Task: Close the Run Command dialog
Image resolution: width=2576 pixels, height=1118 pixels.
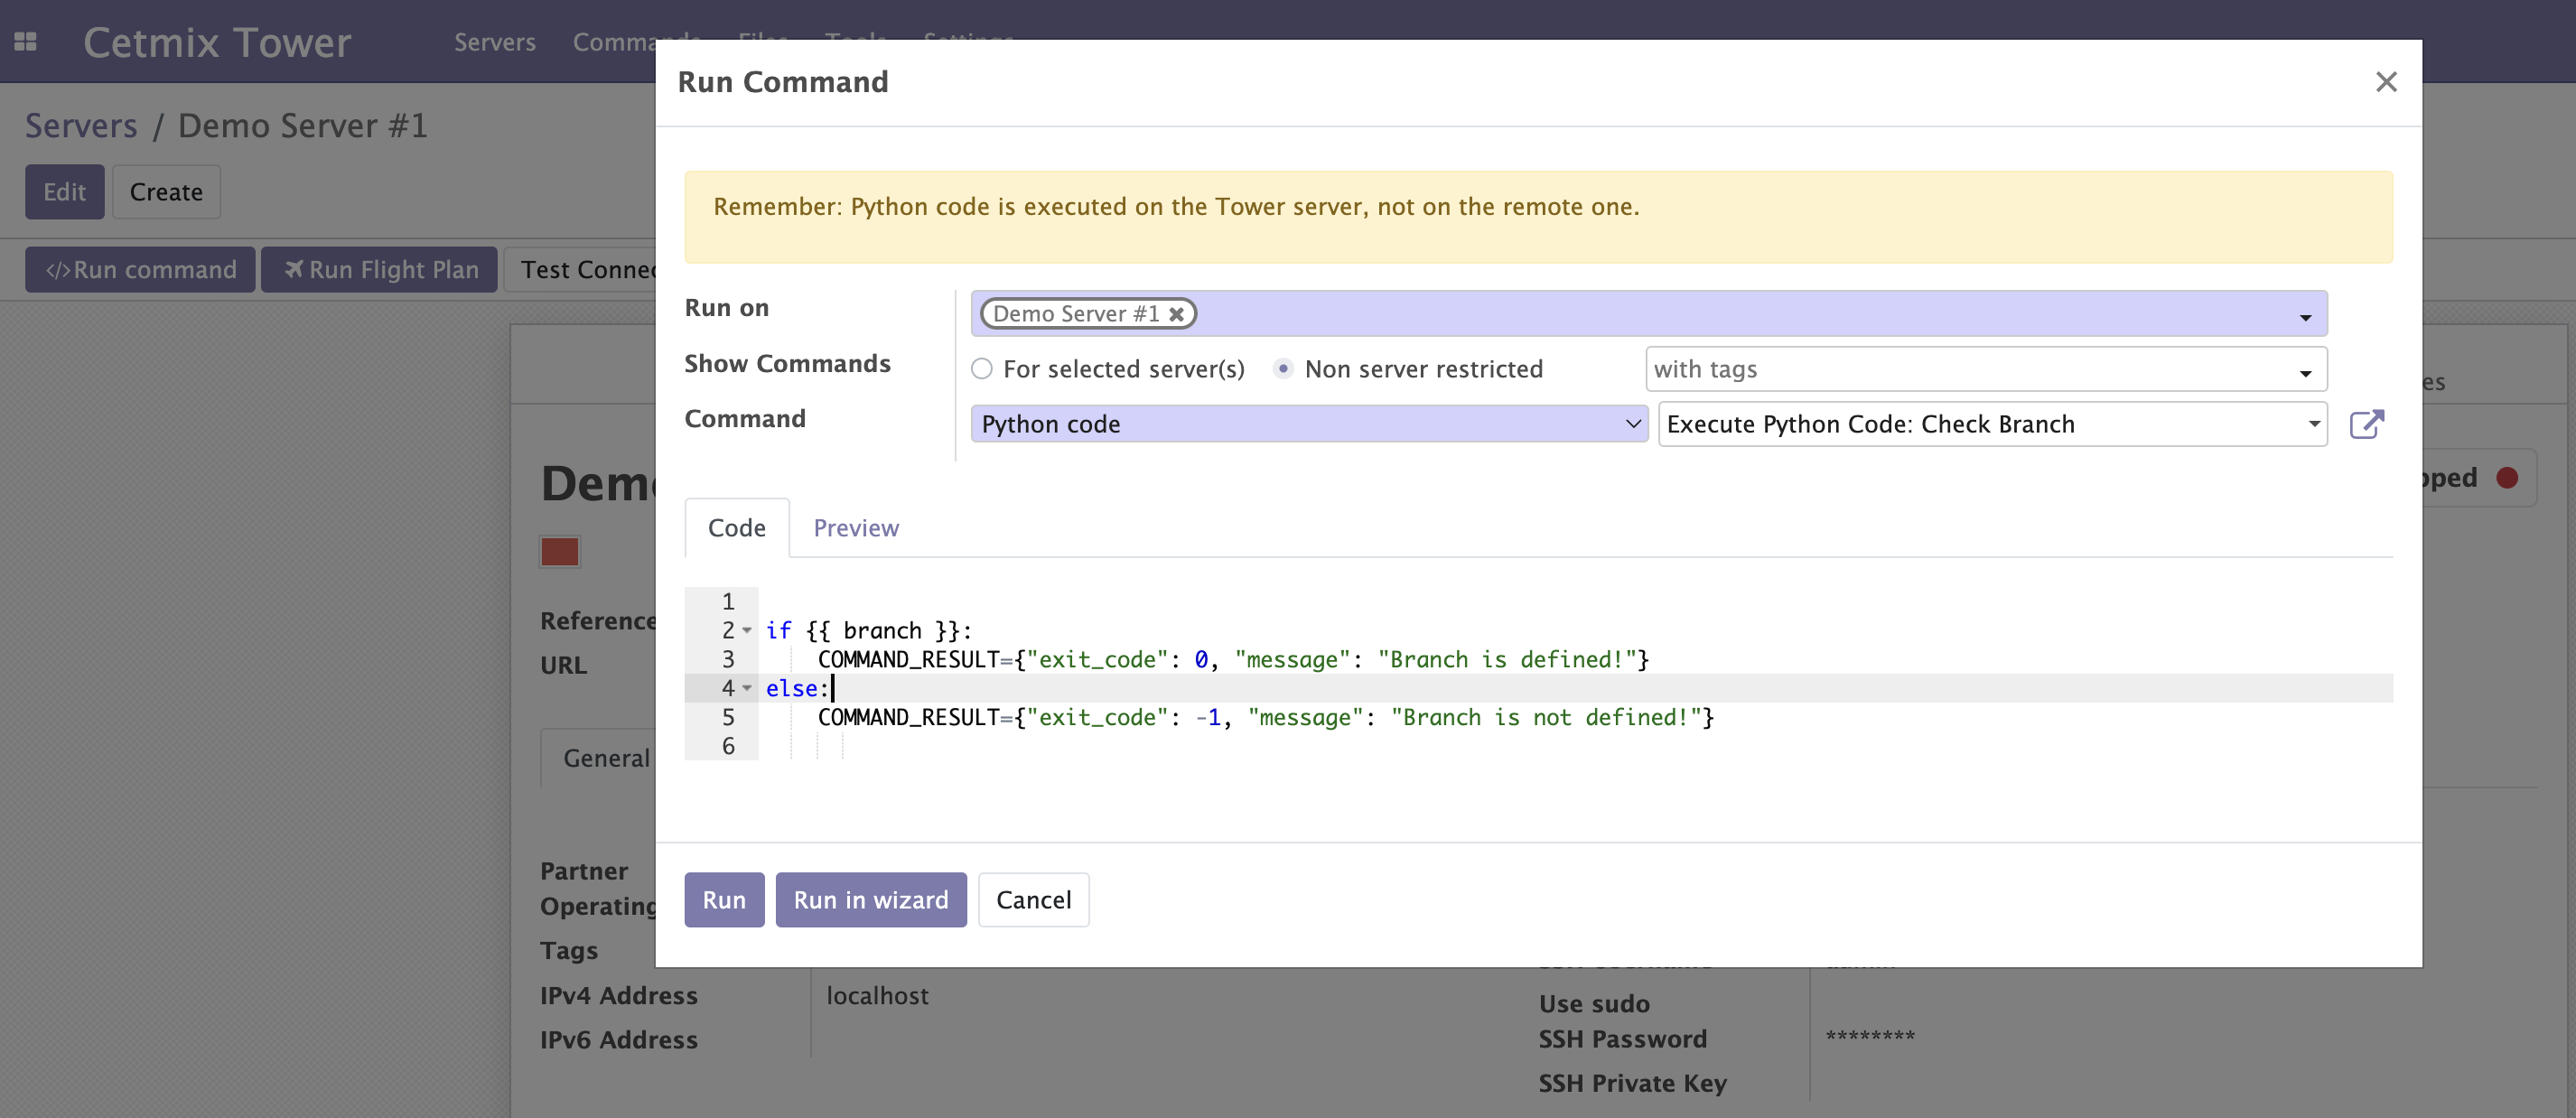Action: click(x=2386, y=82)
